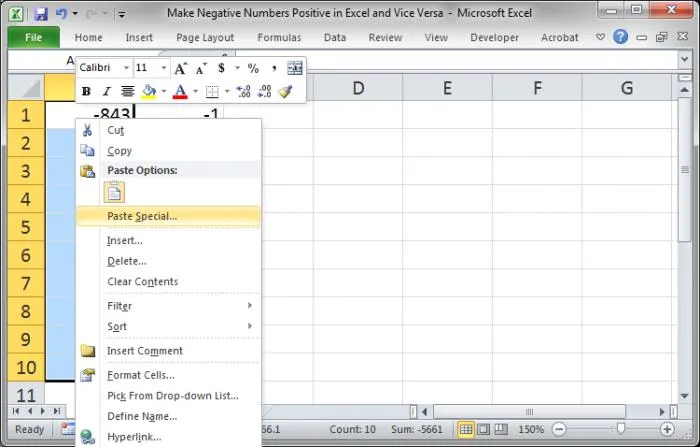Viewport: 700px width, 447px height.
Task: Expand the formula bar chevron
Action: pyautogui.click(x=685, y=59)
